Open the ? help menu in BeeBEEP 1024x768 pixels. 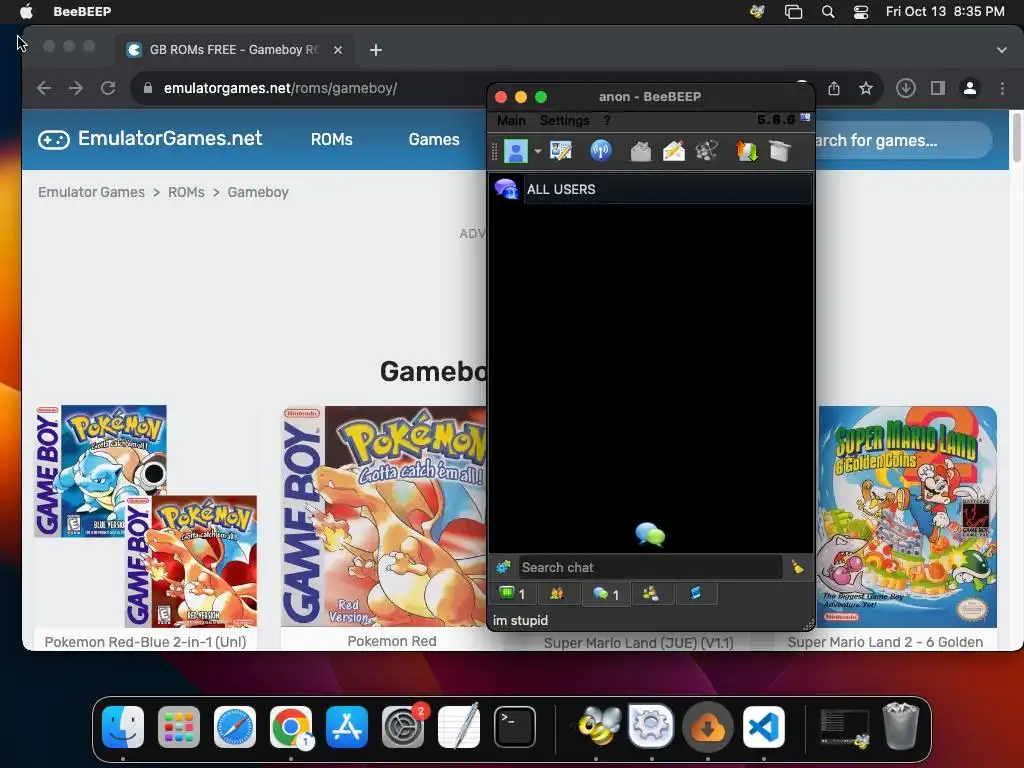tap(607, 120)
